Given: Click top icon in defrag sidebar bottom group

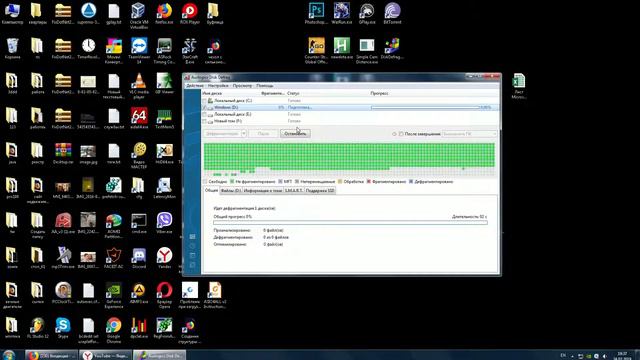Looking at the screenshot, I should click(193, 237).
